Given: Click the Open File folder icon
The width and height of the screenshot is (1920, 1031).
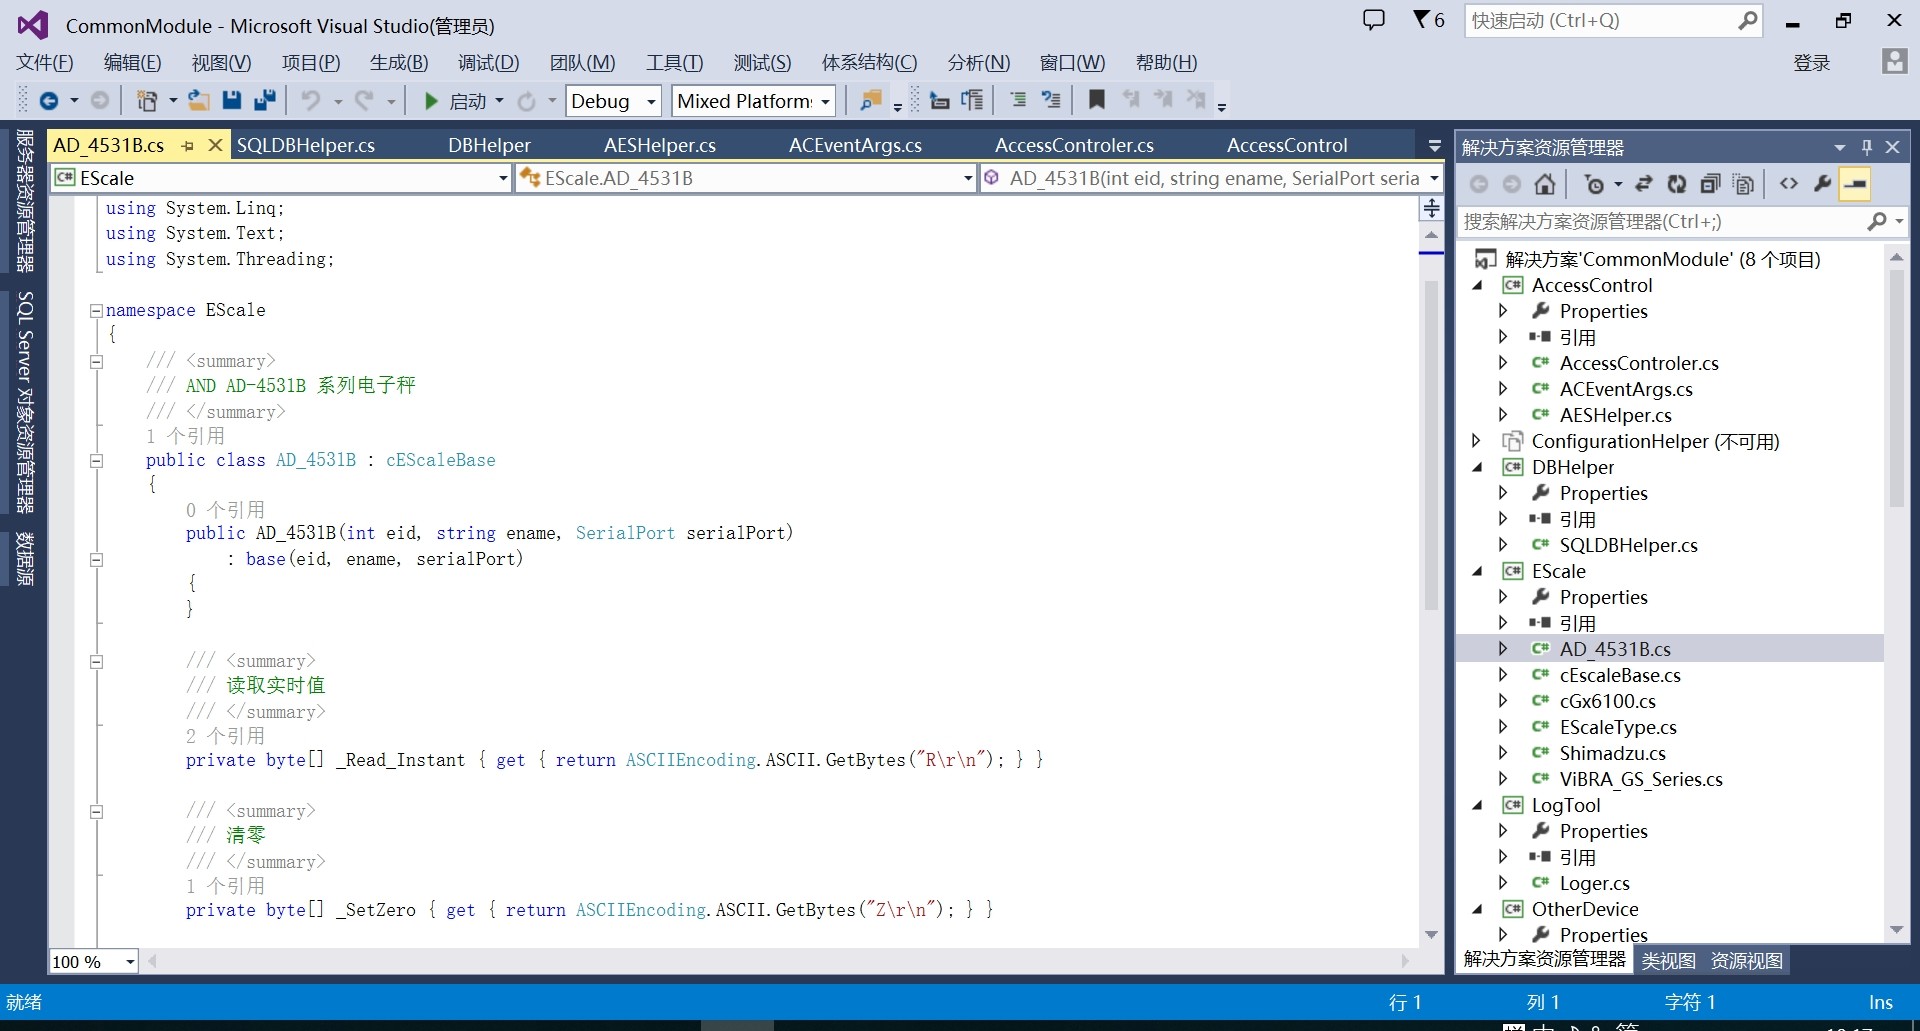Looking at the screenshot, I should [x=199, y=101].
